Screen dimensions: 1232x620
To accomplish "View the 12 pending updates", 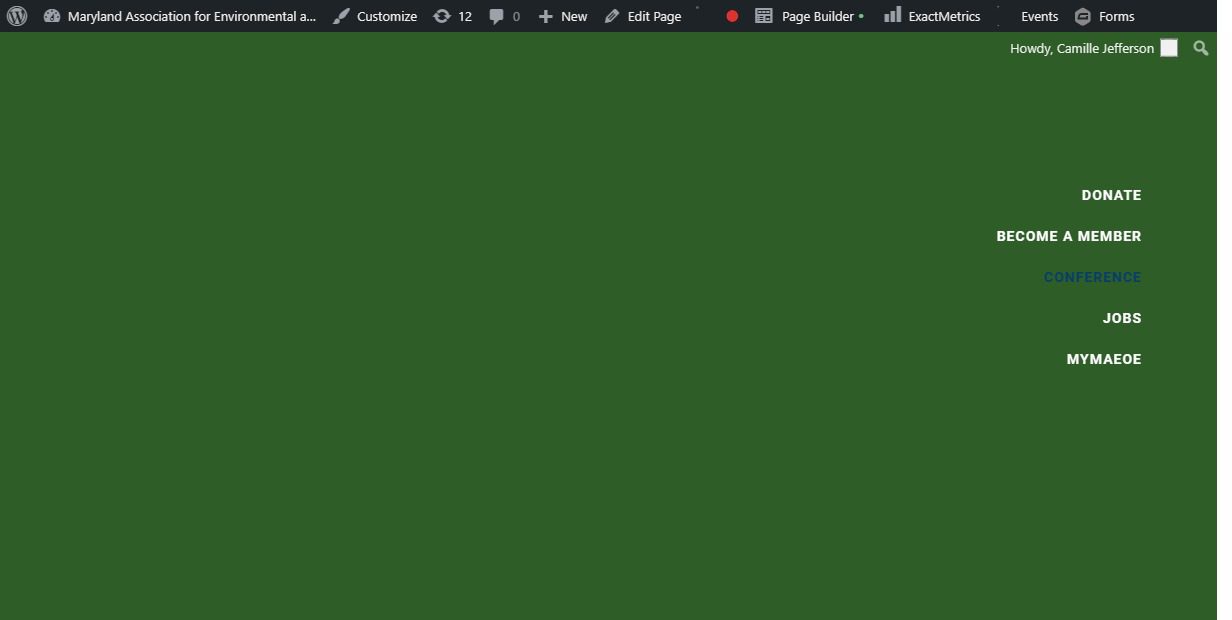I will point(452,16).
